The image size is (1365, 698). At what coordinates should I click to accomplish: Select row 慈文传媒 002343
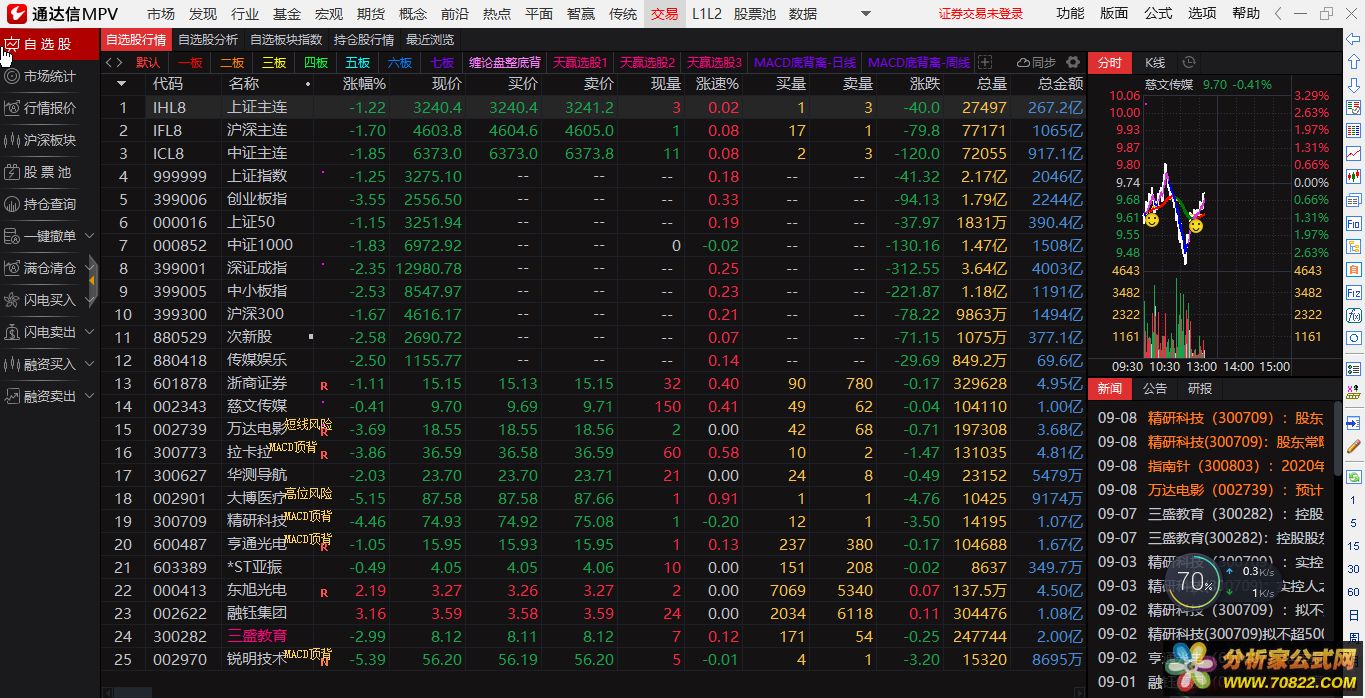point(593,406)
